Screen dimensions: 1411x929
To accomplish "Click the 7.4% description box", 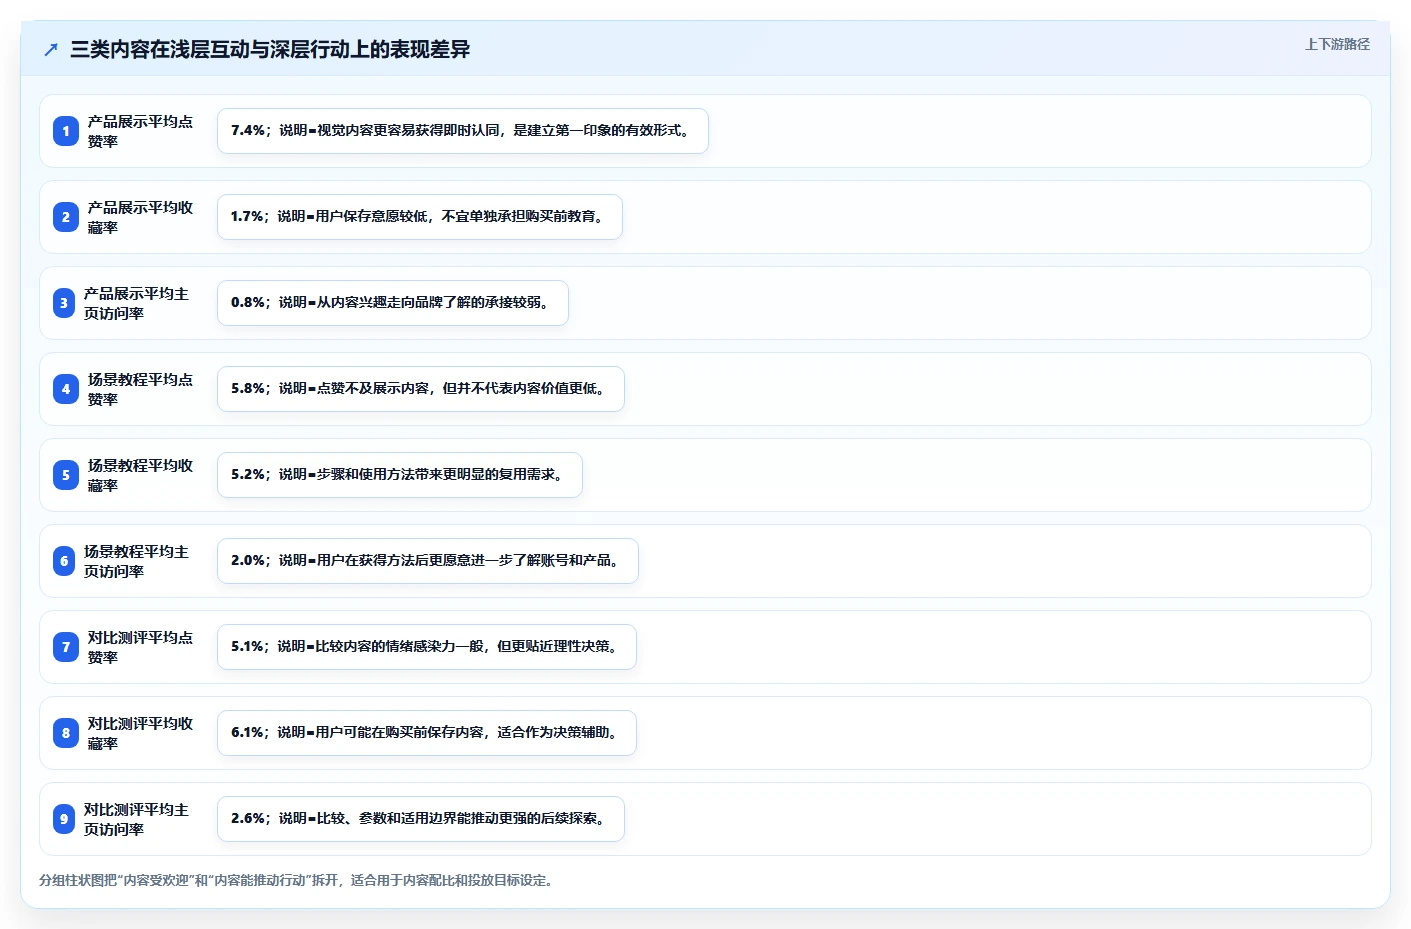I will coord(463,131).
